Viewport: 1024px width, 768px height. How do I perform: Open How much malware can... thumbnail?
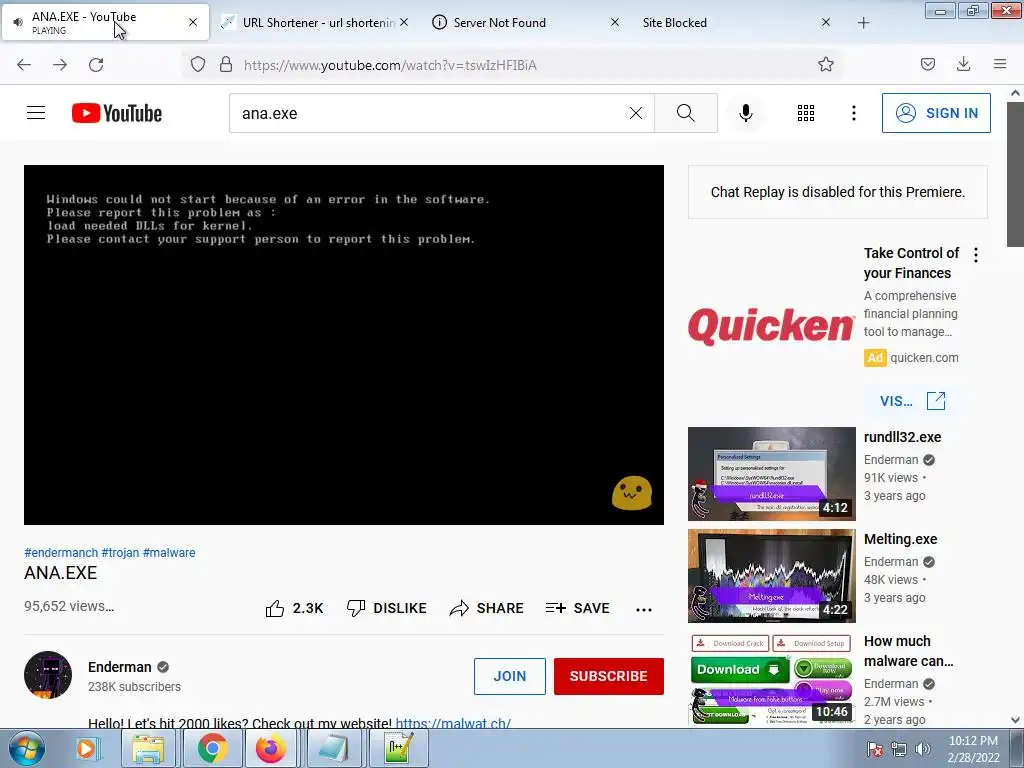point(771,678)
